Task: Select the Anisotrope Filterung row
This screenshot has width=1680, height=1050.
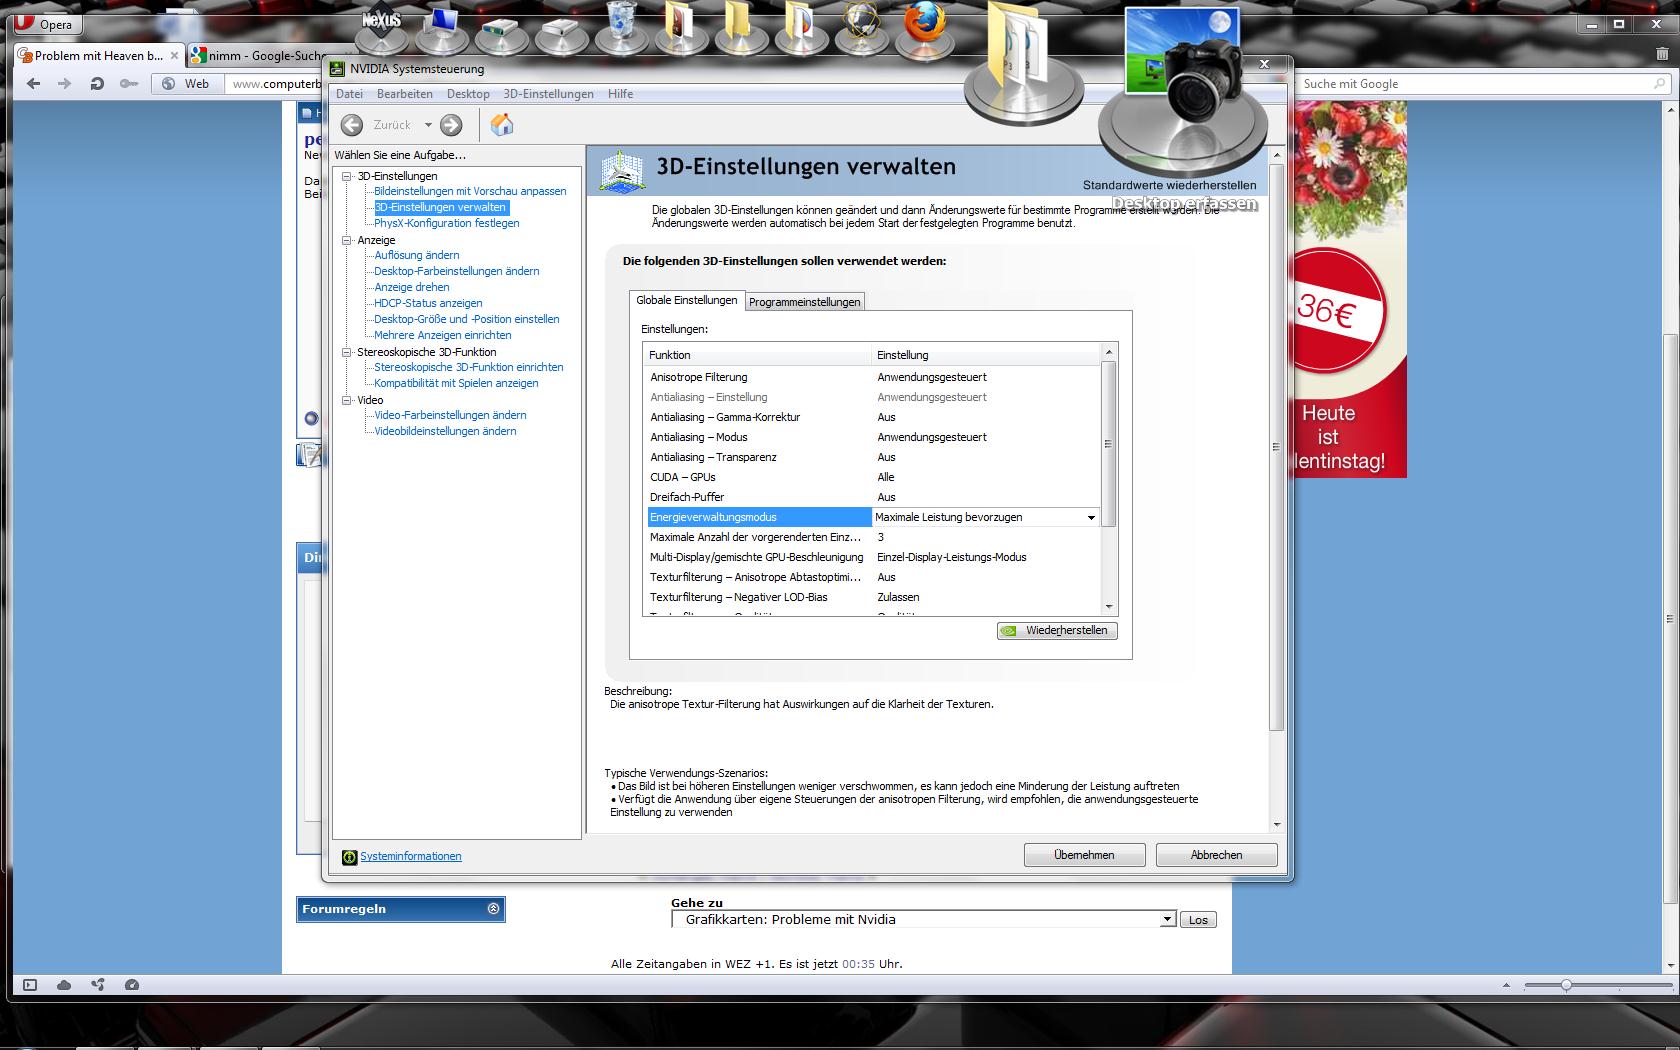Action: point(872,378)
